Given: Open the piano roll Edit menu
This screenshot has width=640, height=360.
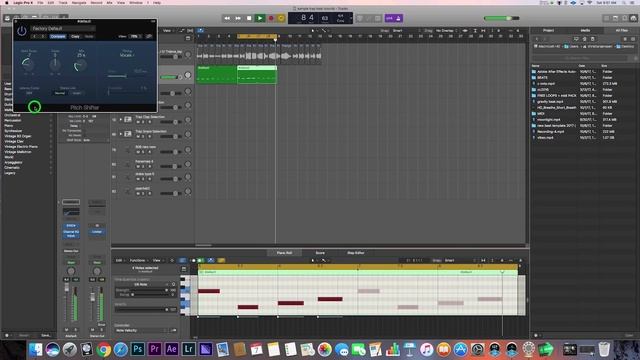Looking at the screenshot, I should pyautogui.click(x=120, y=260).
